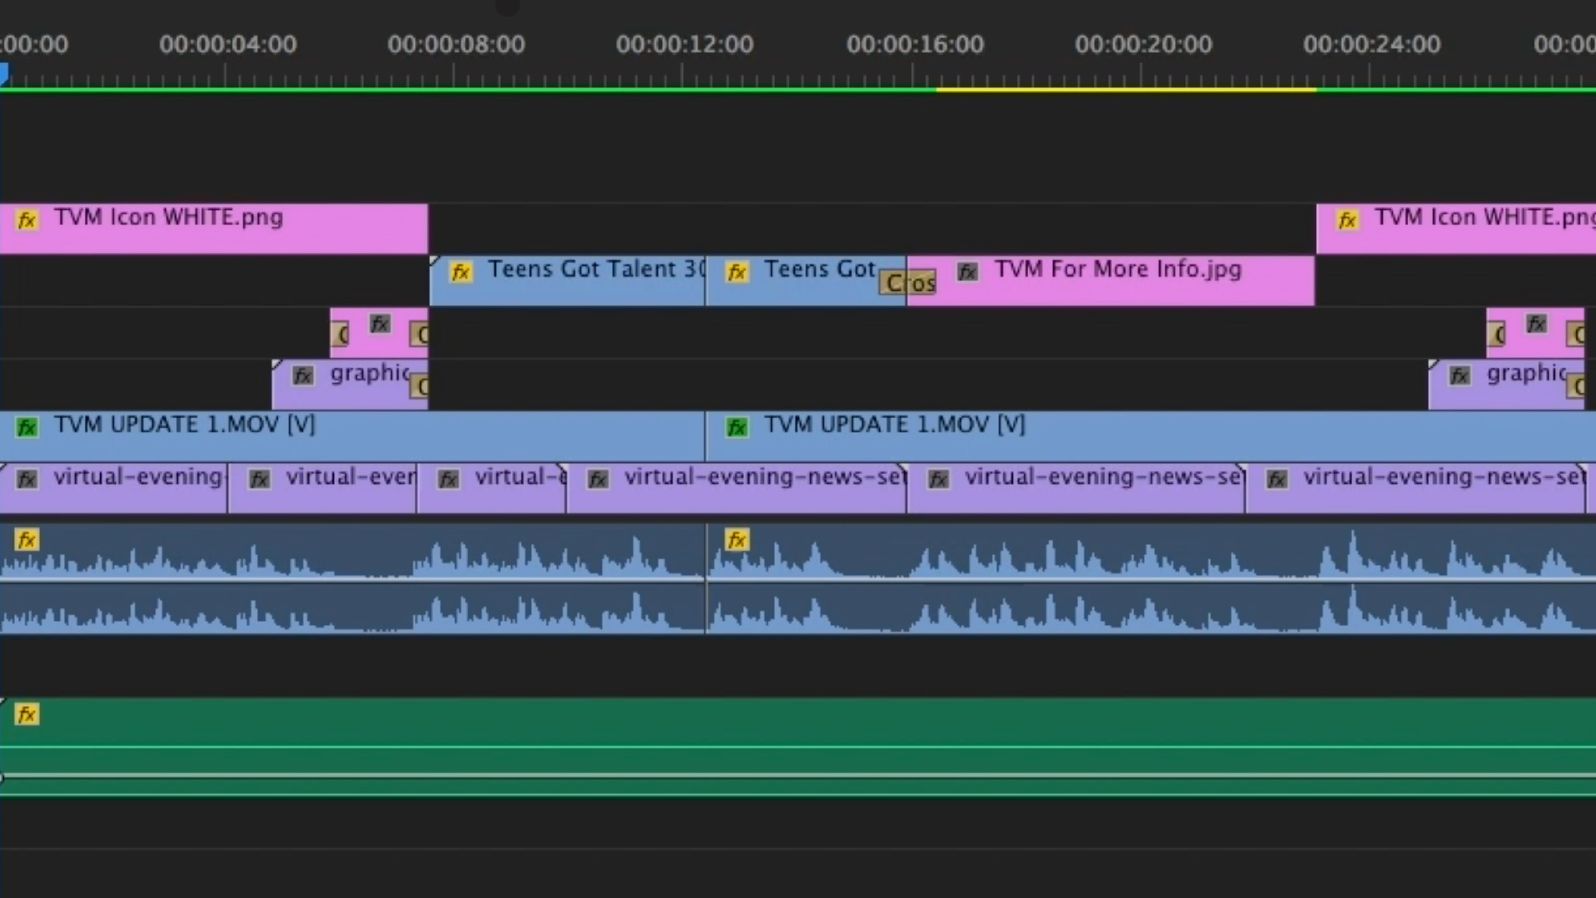Click fx badge on first virtual-evening clip
The image size is (1596, 898).
pyautogui.click(x=27, y=479)
